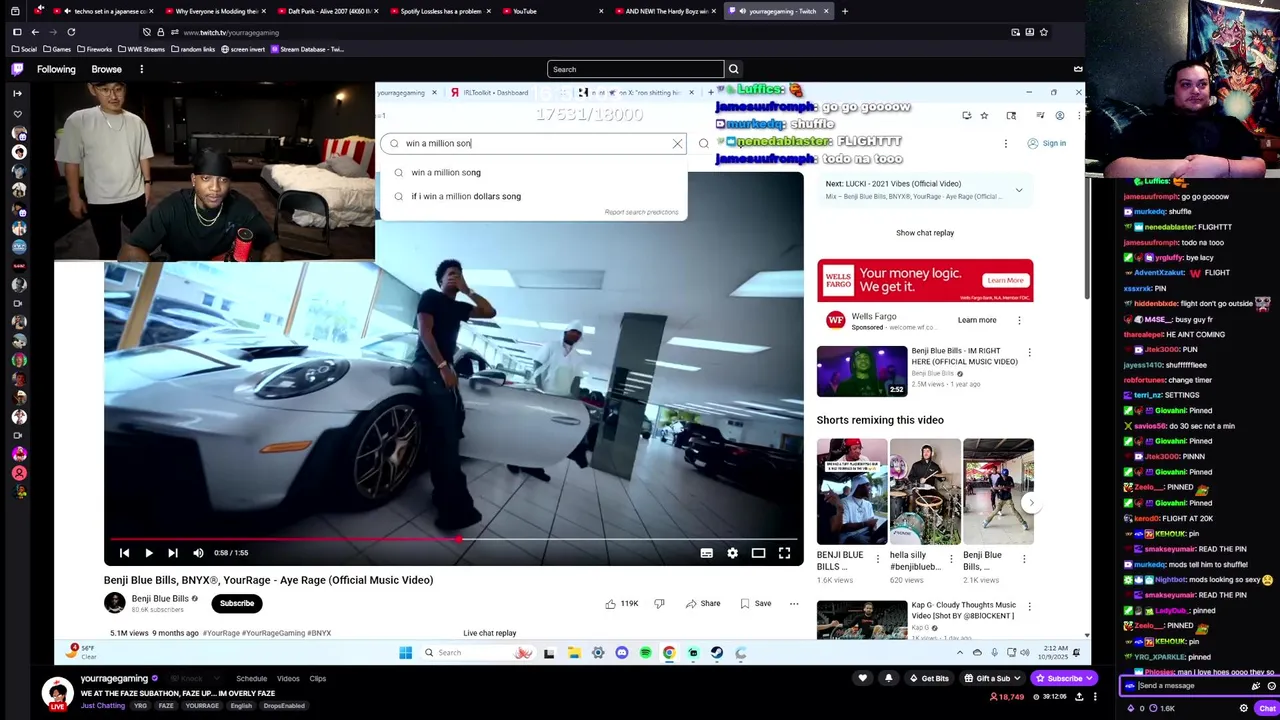The image size is (1280, 720).
Task: Open options for the Wells Fargo ad
Action: click(x=1019, y=320)
